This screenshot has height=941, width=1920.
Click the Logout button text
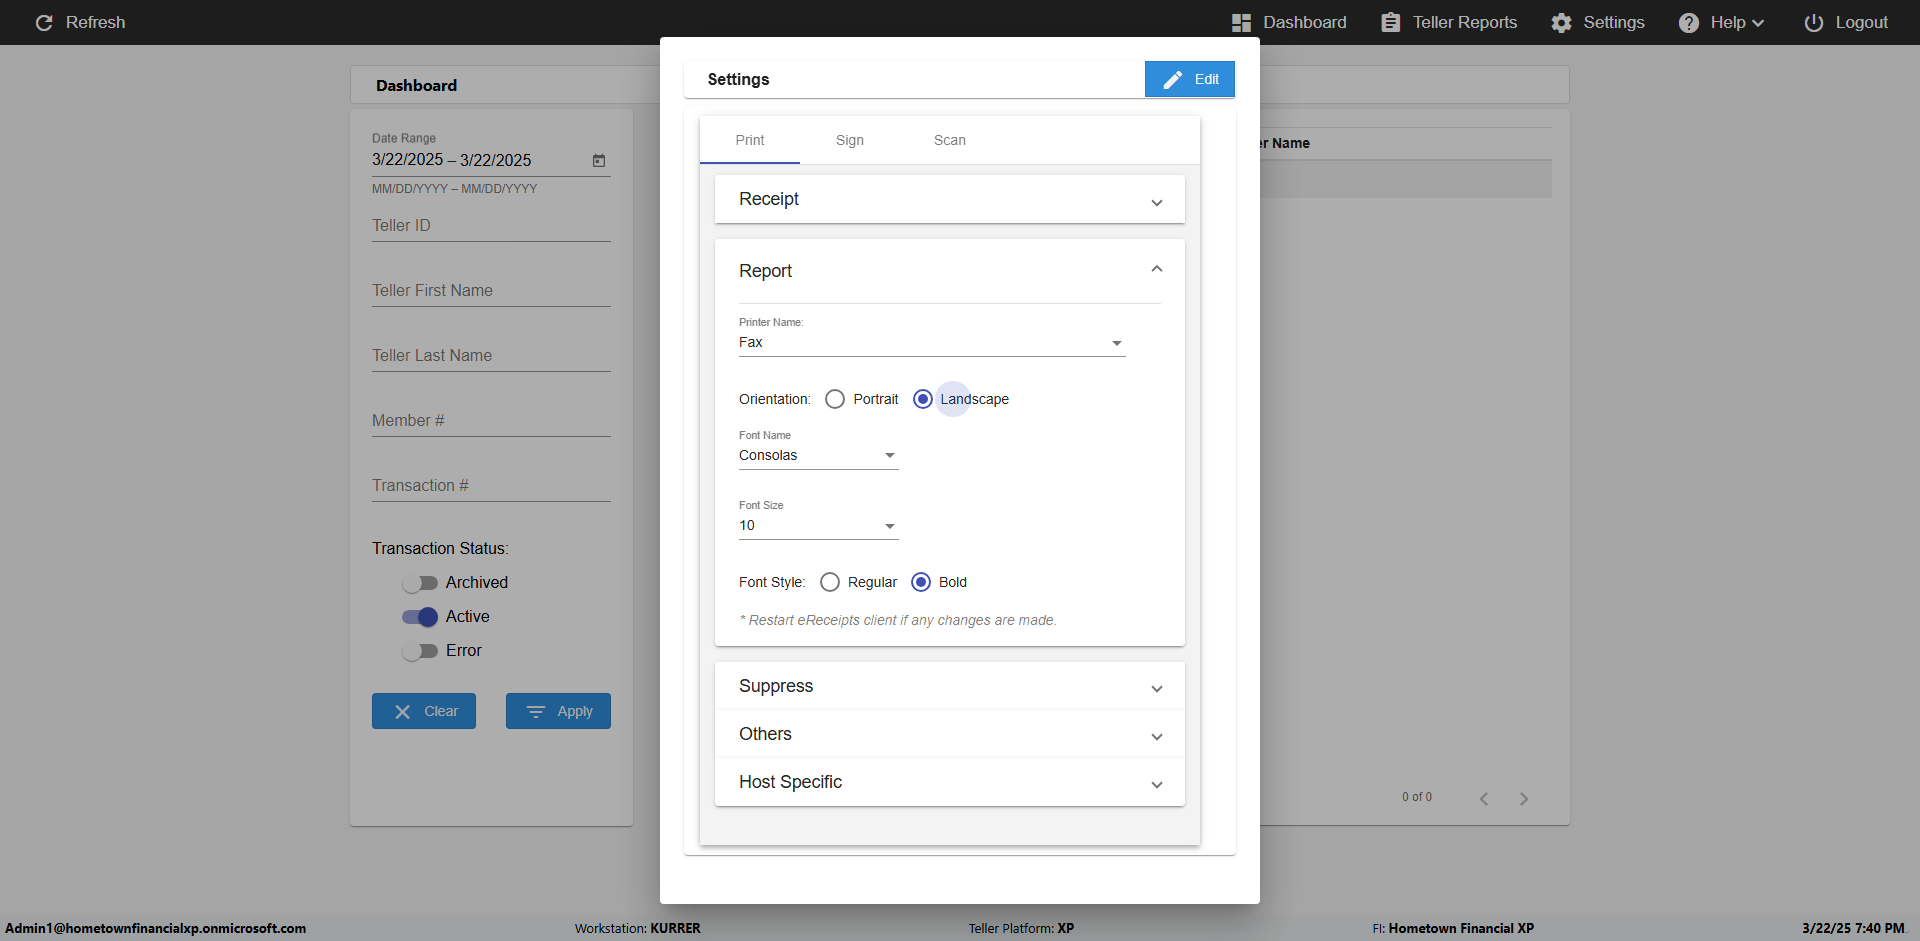[x=1861, y=22]
